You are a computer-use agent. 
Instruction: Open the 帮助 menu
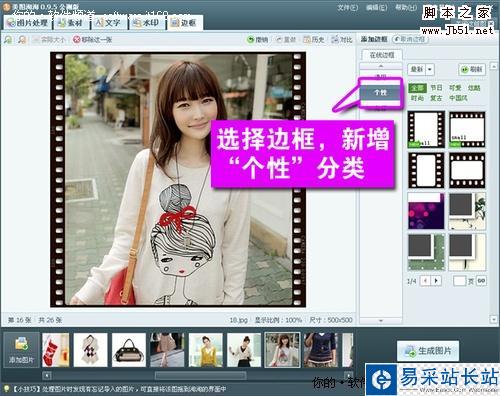click(405, 7)
